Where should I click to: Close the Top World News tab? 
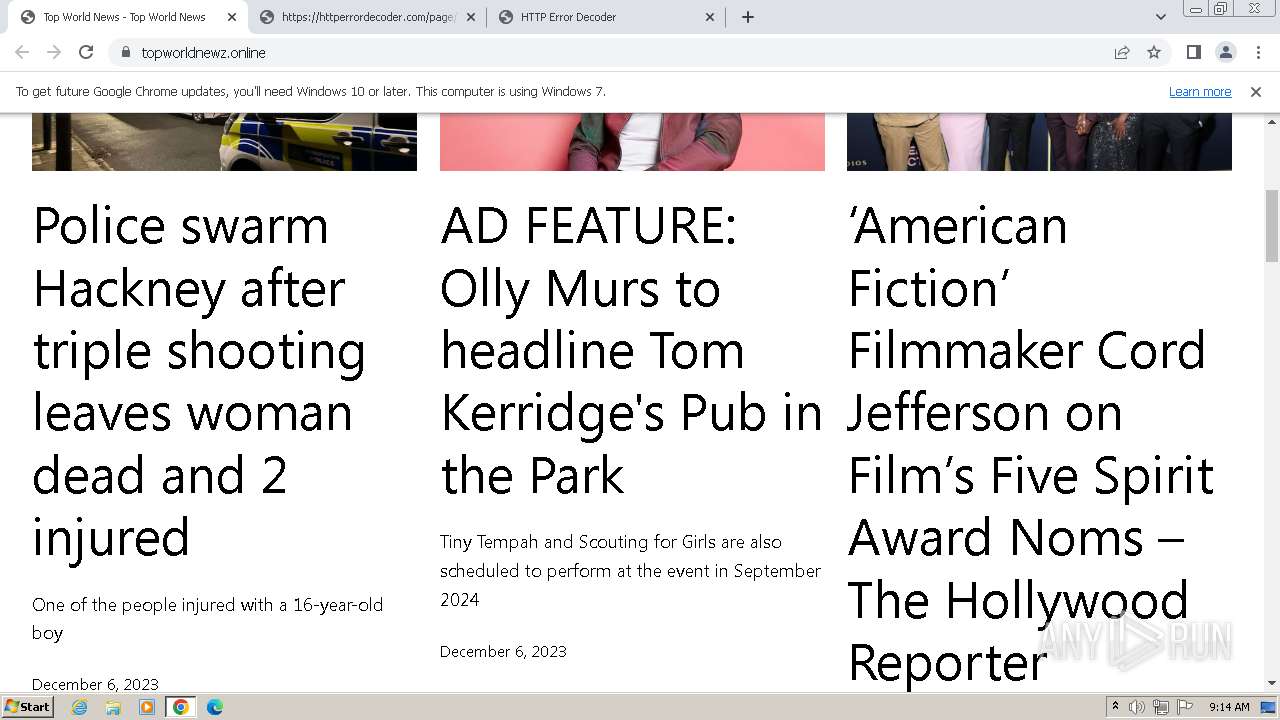pos(232,17)
